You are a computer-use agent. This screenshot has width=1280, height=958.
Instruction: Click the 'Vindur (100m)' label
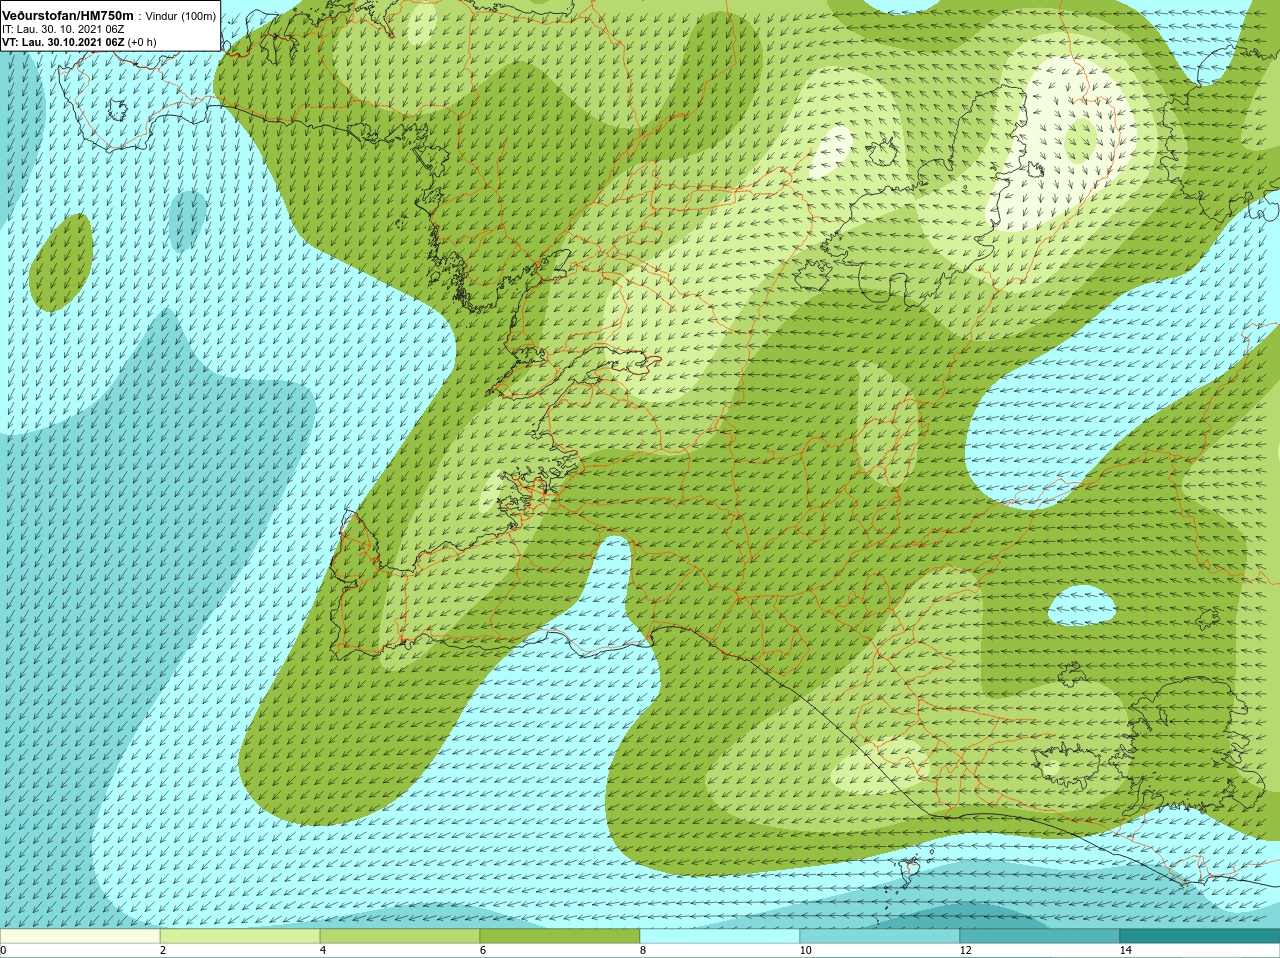(181, 15)
